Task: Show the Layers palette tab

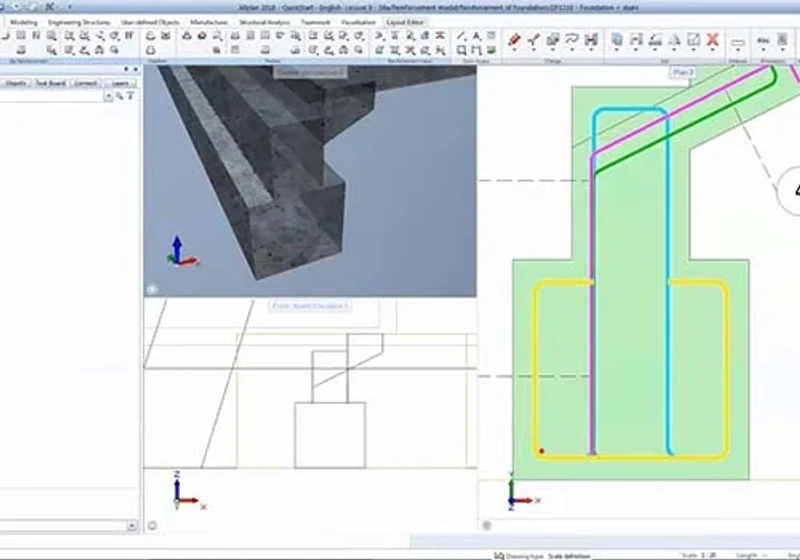Action: coord(120,83)
